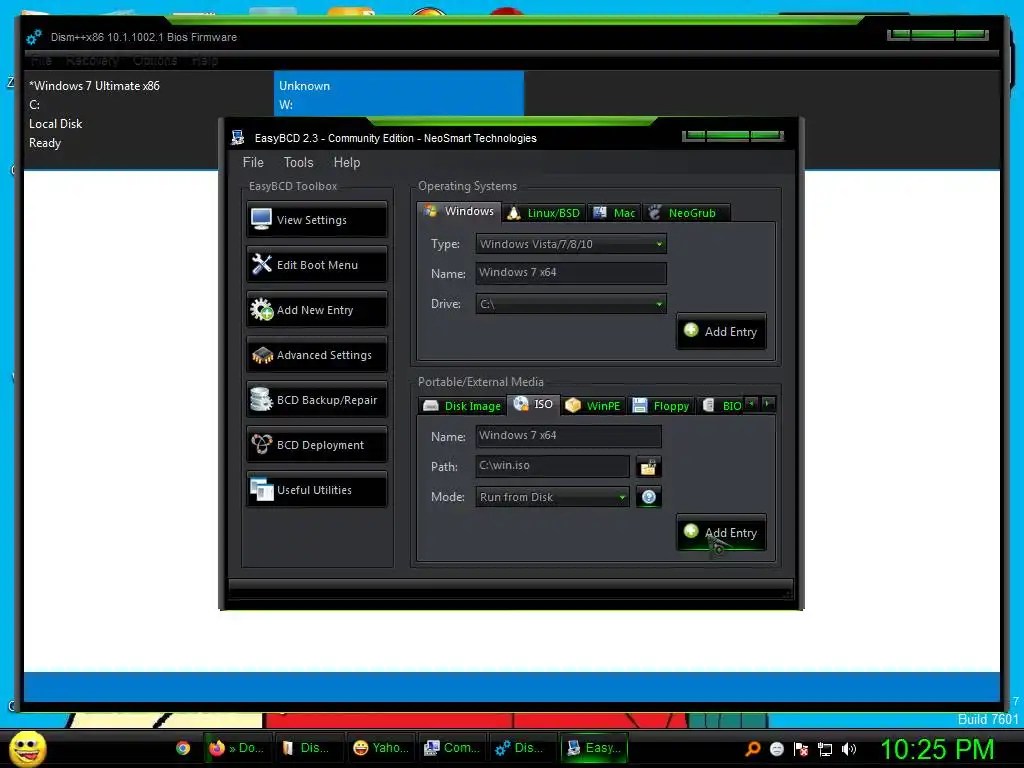Open the volume speaker tray icon
This screenshot has height=768, width=1024.
(849, 749)
